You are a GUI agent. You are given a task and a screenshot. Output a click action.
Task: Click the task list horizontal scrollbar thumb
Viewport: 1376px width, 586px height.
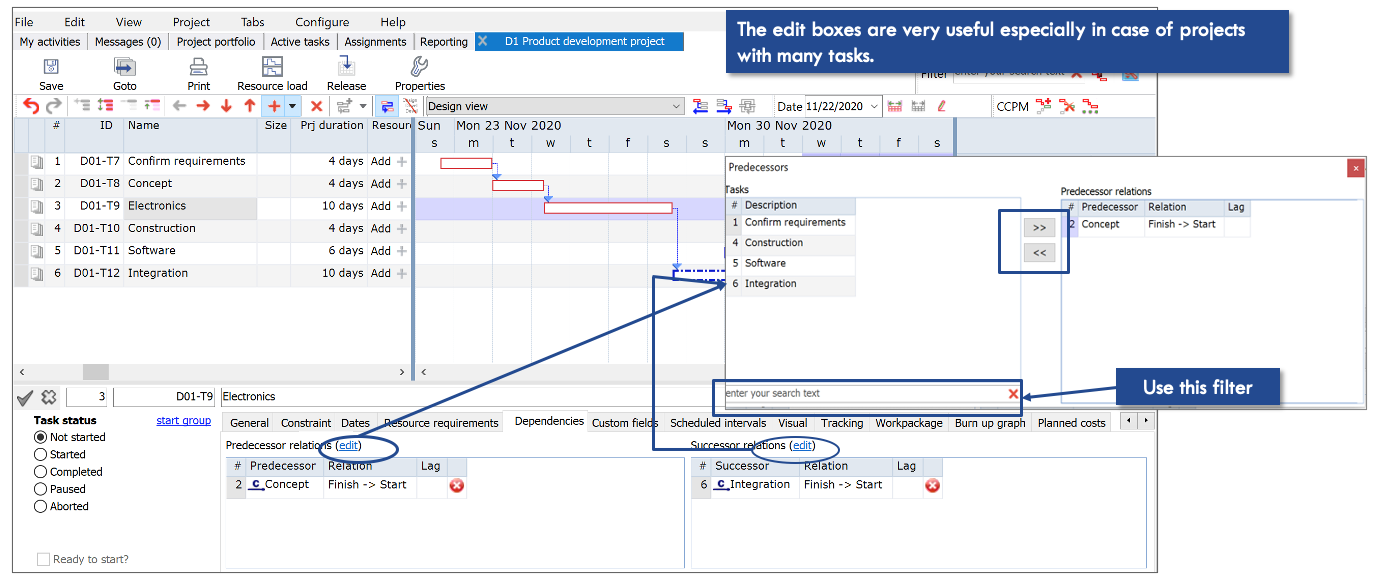(95, 372)
